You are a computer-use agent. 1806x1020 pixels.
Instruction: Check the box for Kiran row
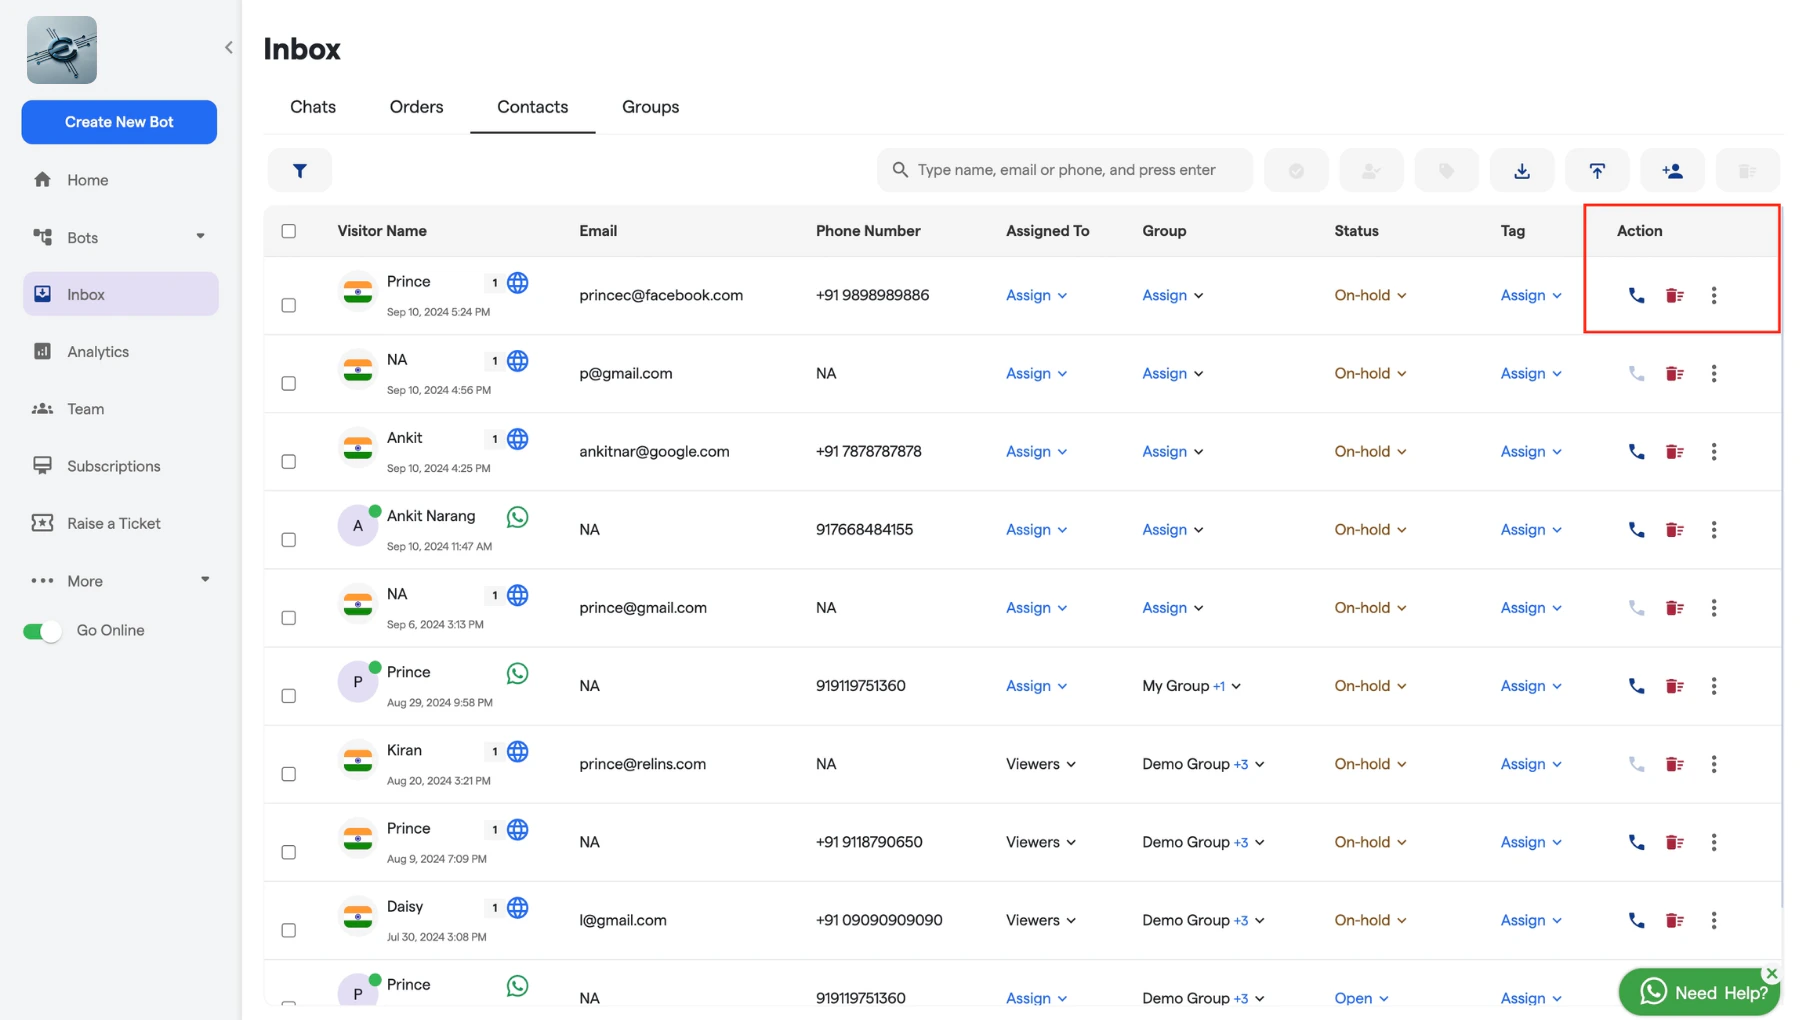289,773
